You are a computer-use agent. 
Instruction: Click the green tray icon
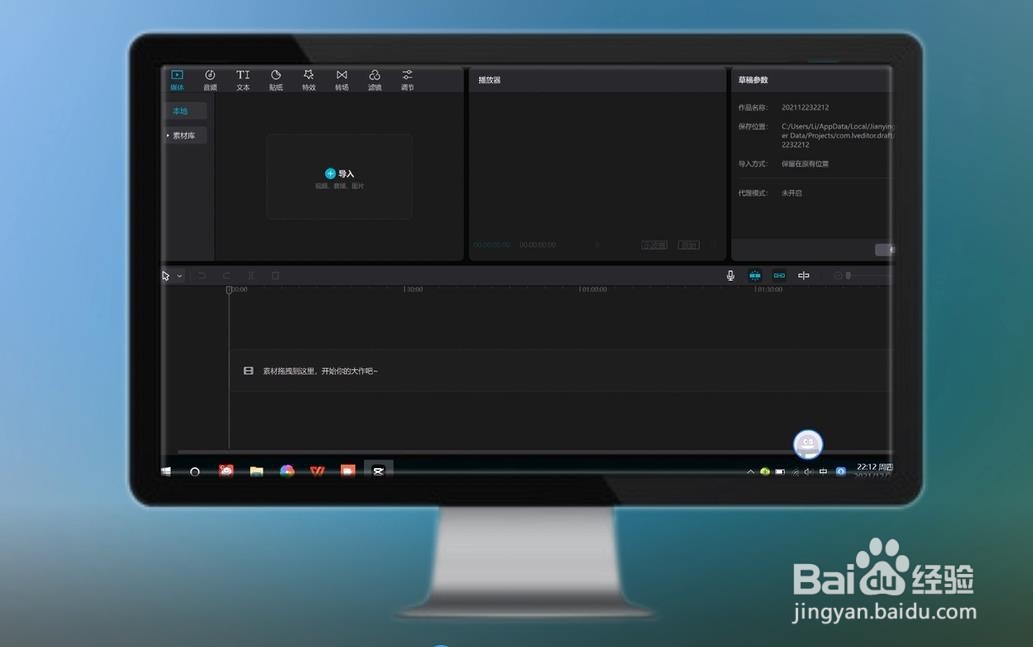click(765, 472)
